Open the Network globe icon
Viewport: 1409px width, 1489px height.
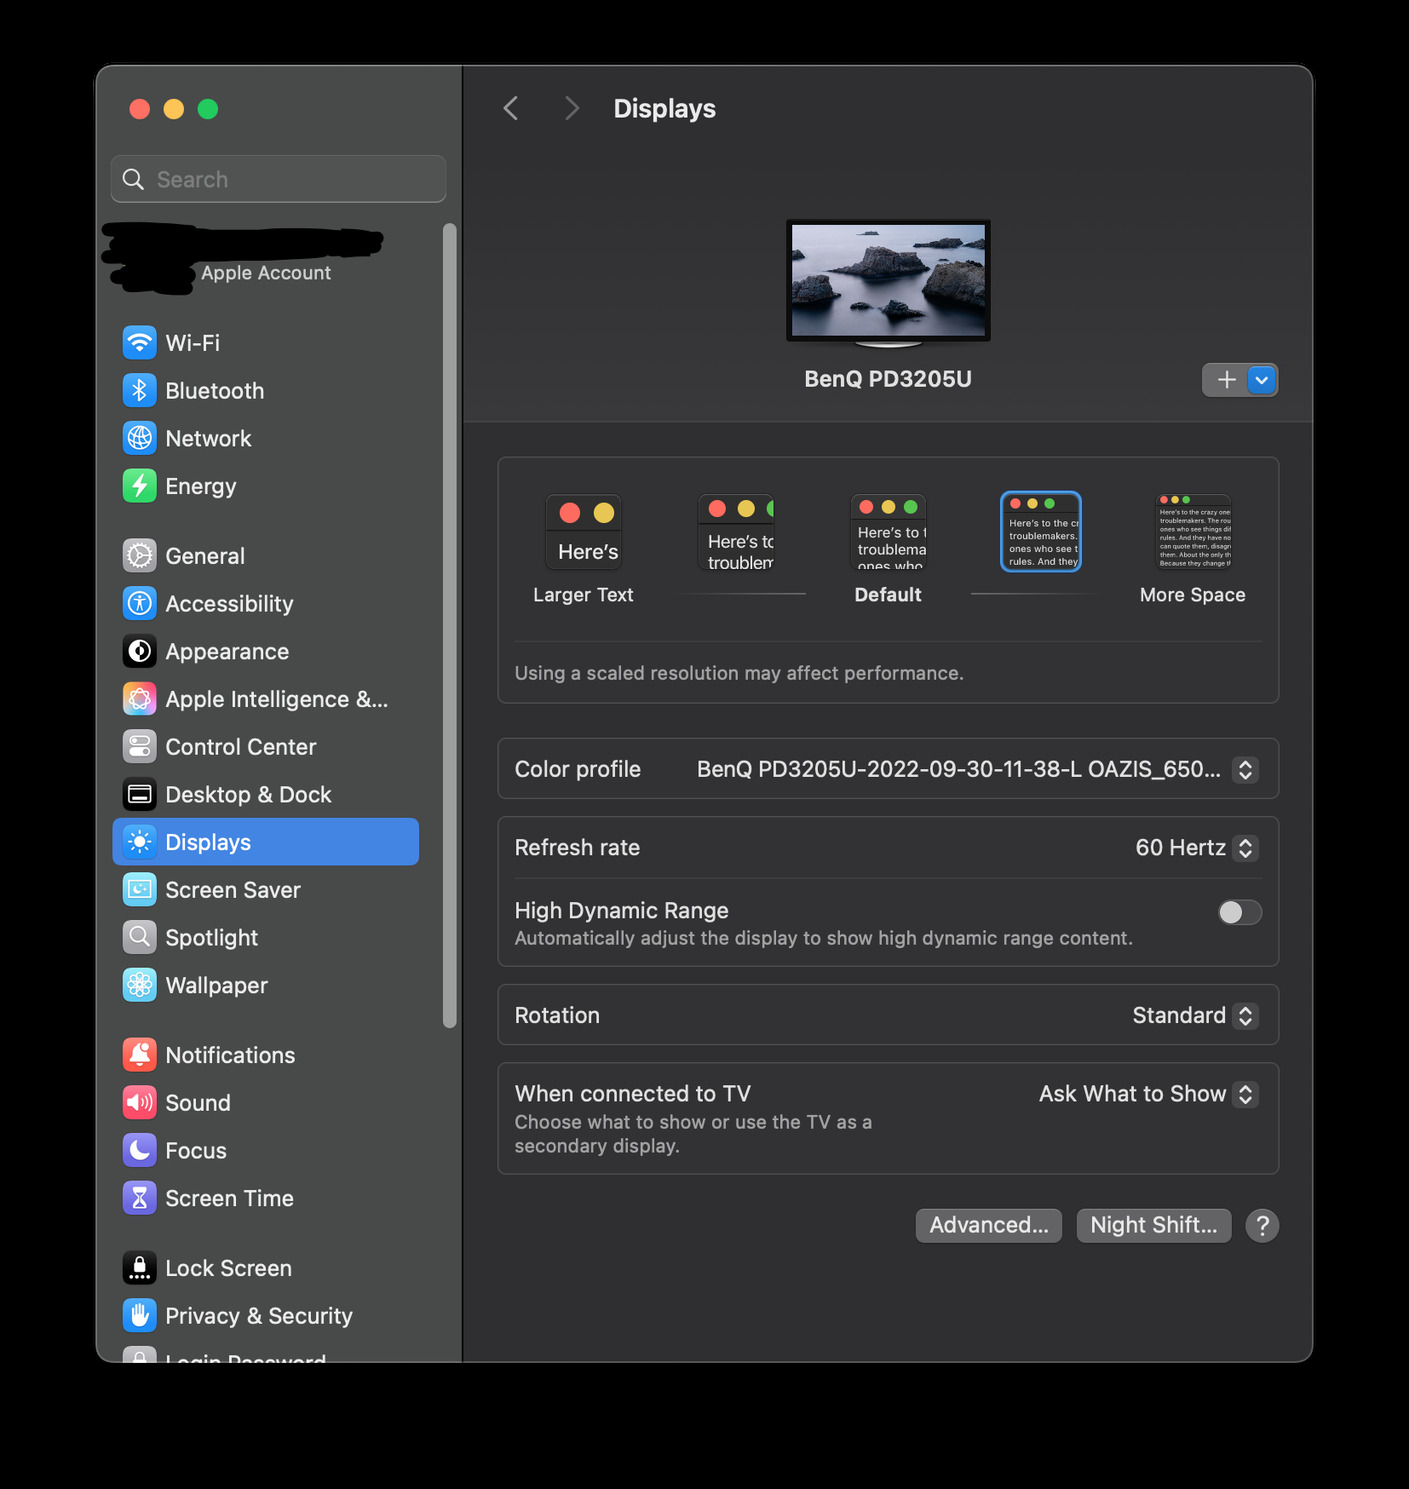(x=140, y=438)
